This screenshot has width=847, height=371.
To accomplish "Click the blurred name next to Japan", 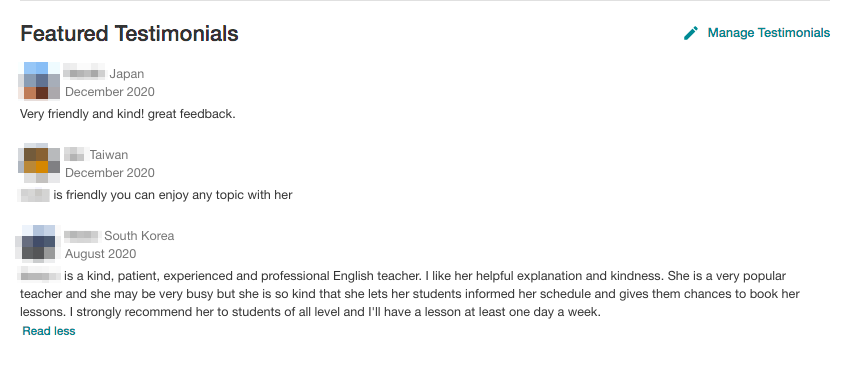I will point(84,72).
